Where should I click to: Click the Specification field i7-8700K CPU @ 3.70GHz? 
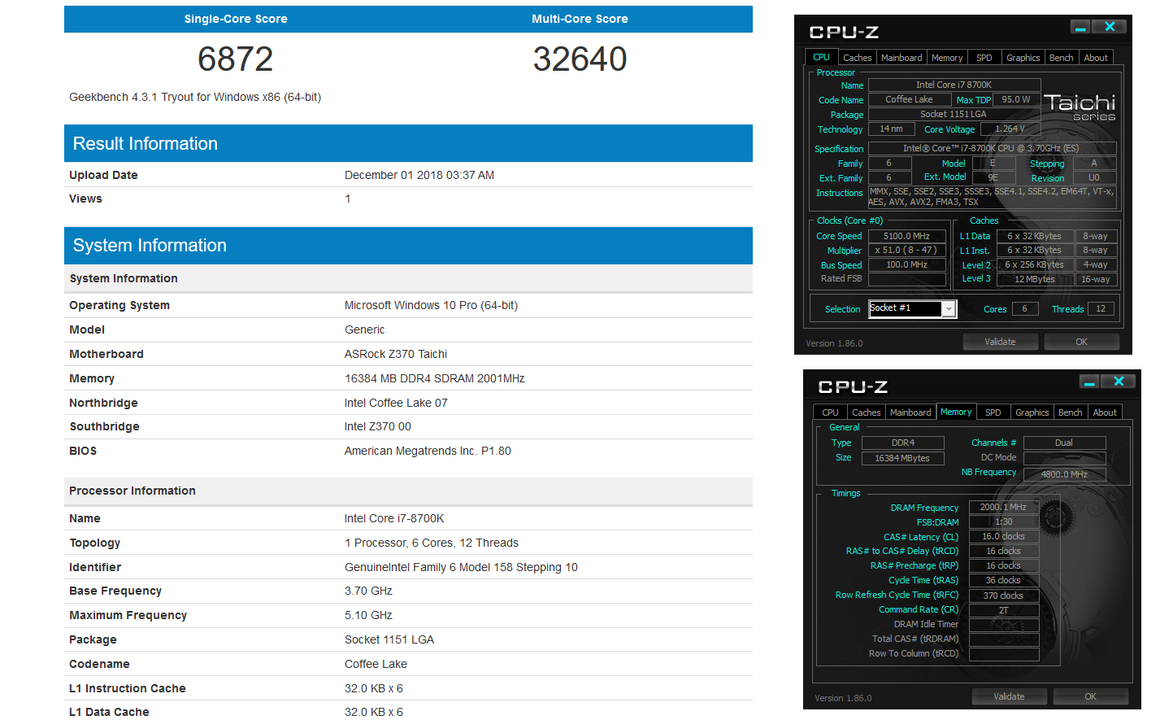tap(991, 149)
